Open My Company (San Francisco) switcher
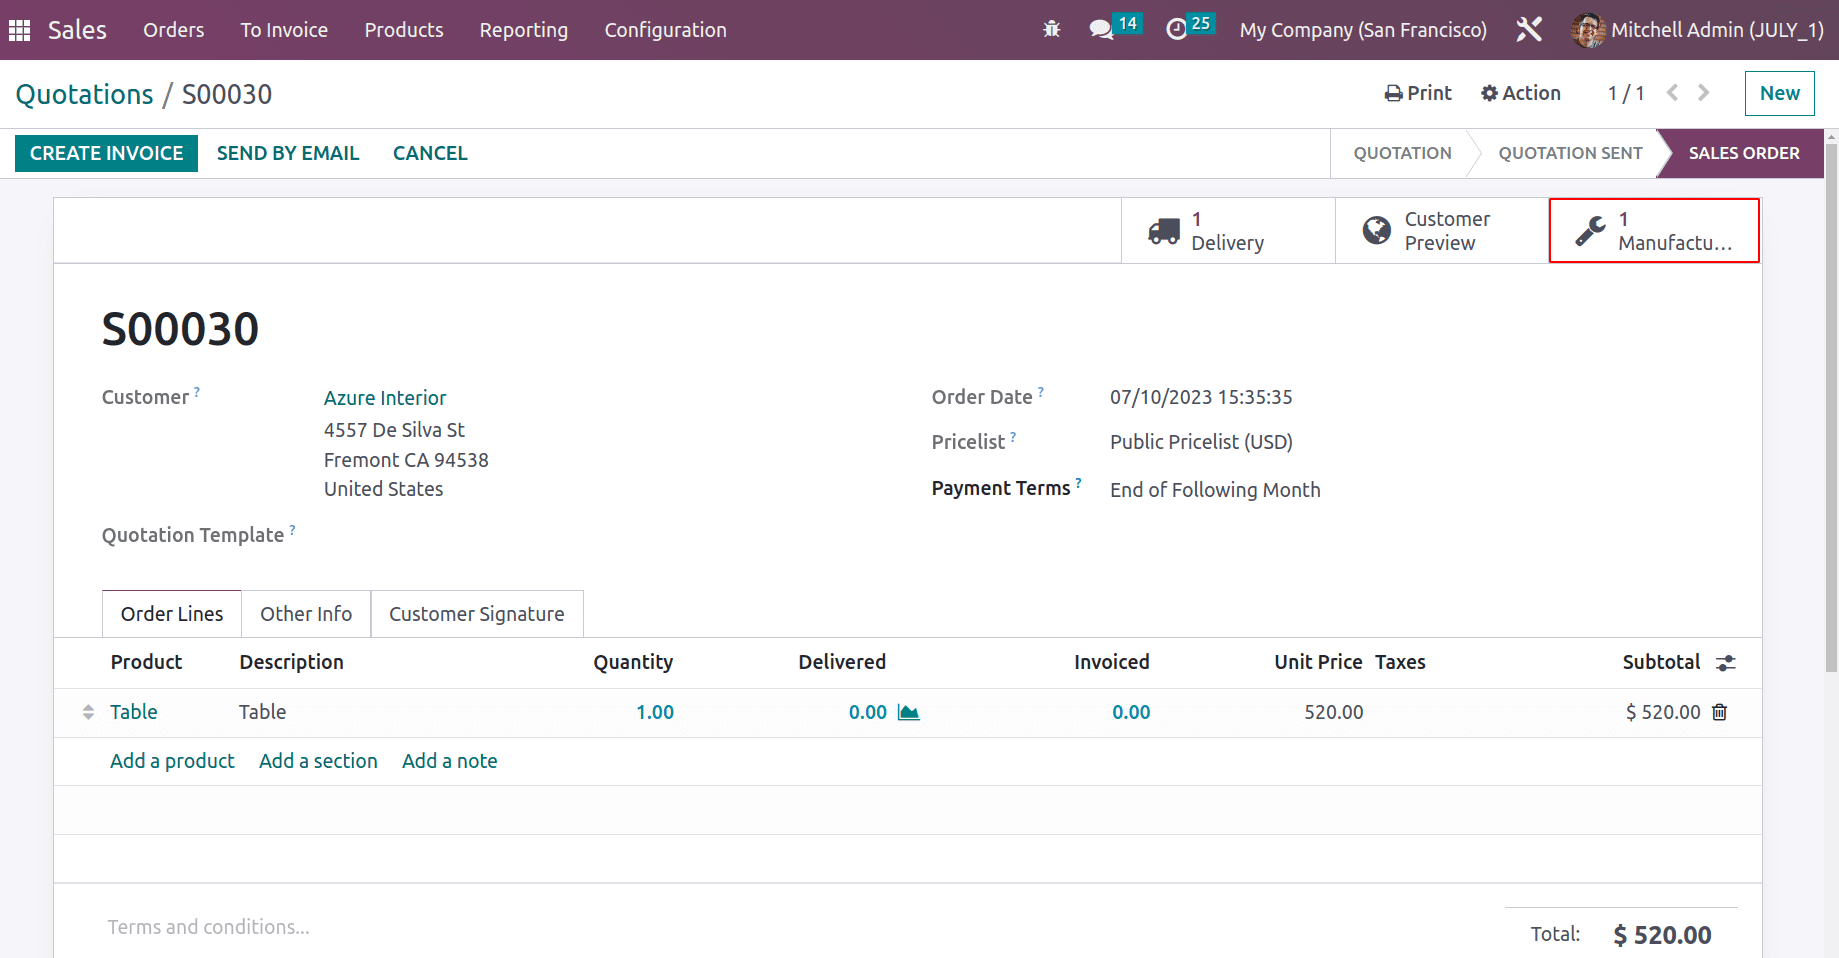Screen dimensions: 1839x958 click(1363, 30)
